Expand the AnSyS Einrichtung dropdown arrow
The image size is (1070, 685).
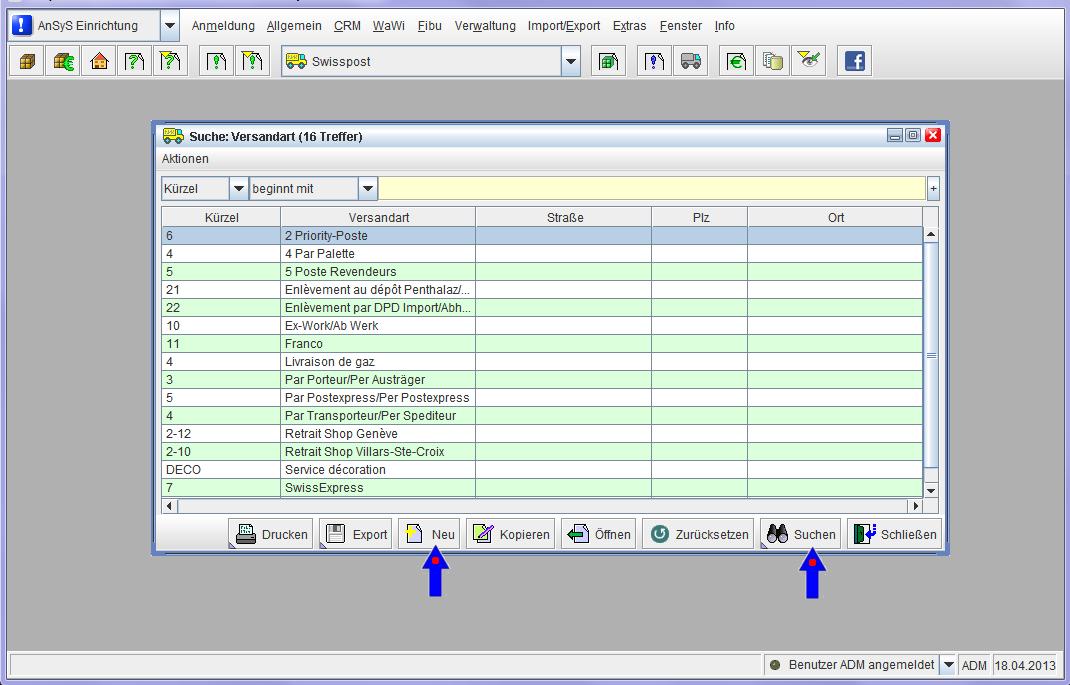[x=169, y=26]
